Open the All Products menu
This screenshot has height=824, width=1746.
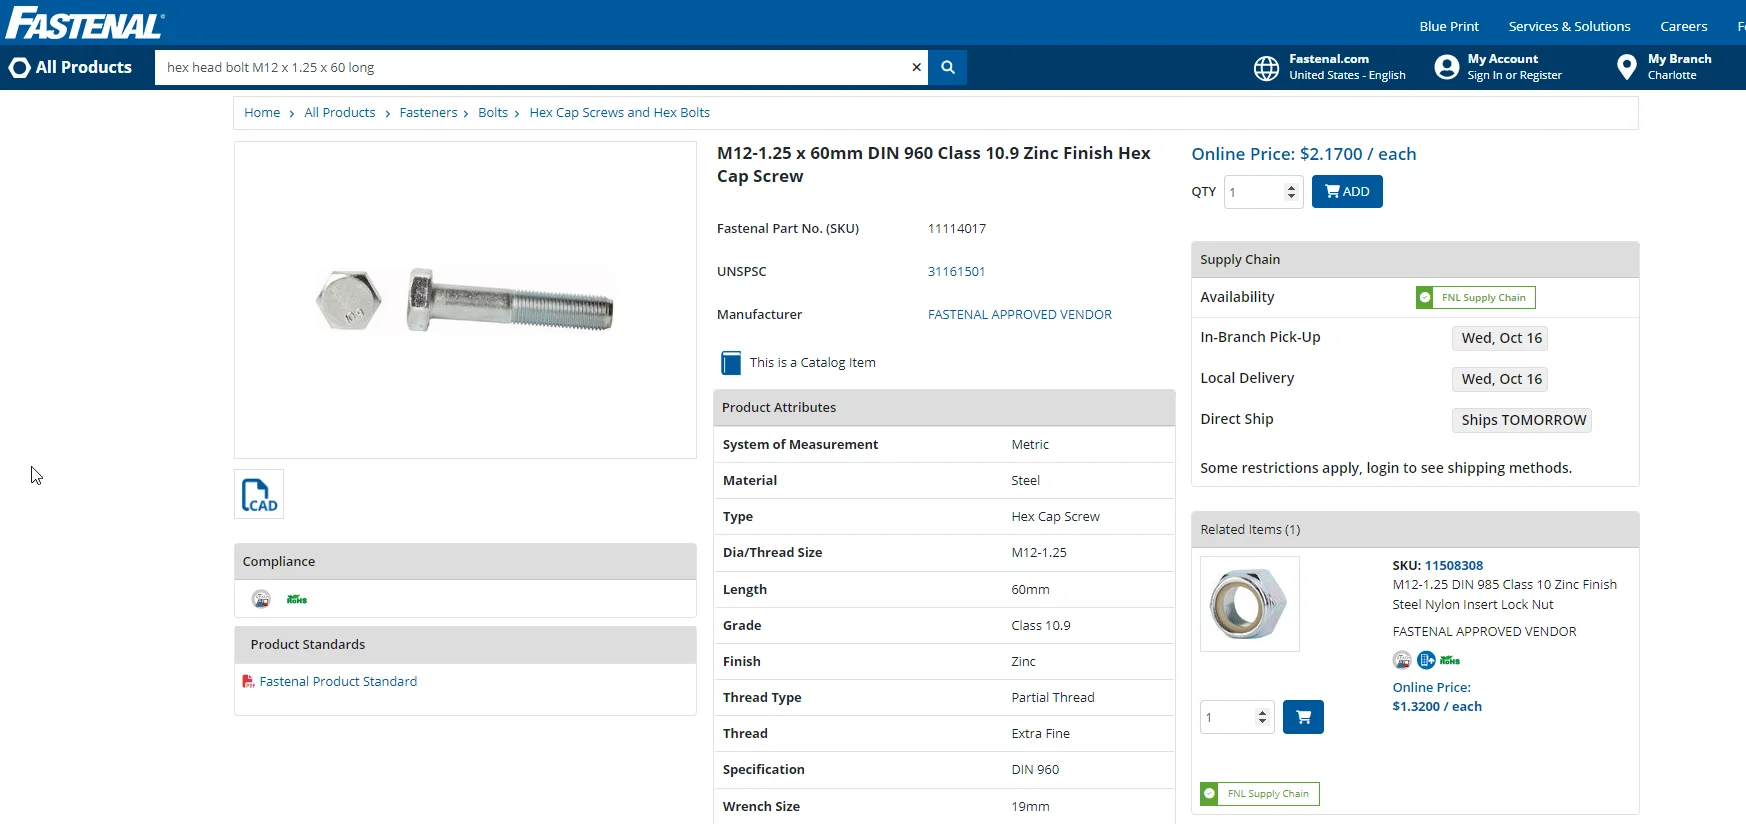(x=71, y=67)
